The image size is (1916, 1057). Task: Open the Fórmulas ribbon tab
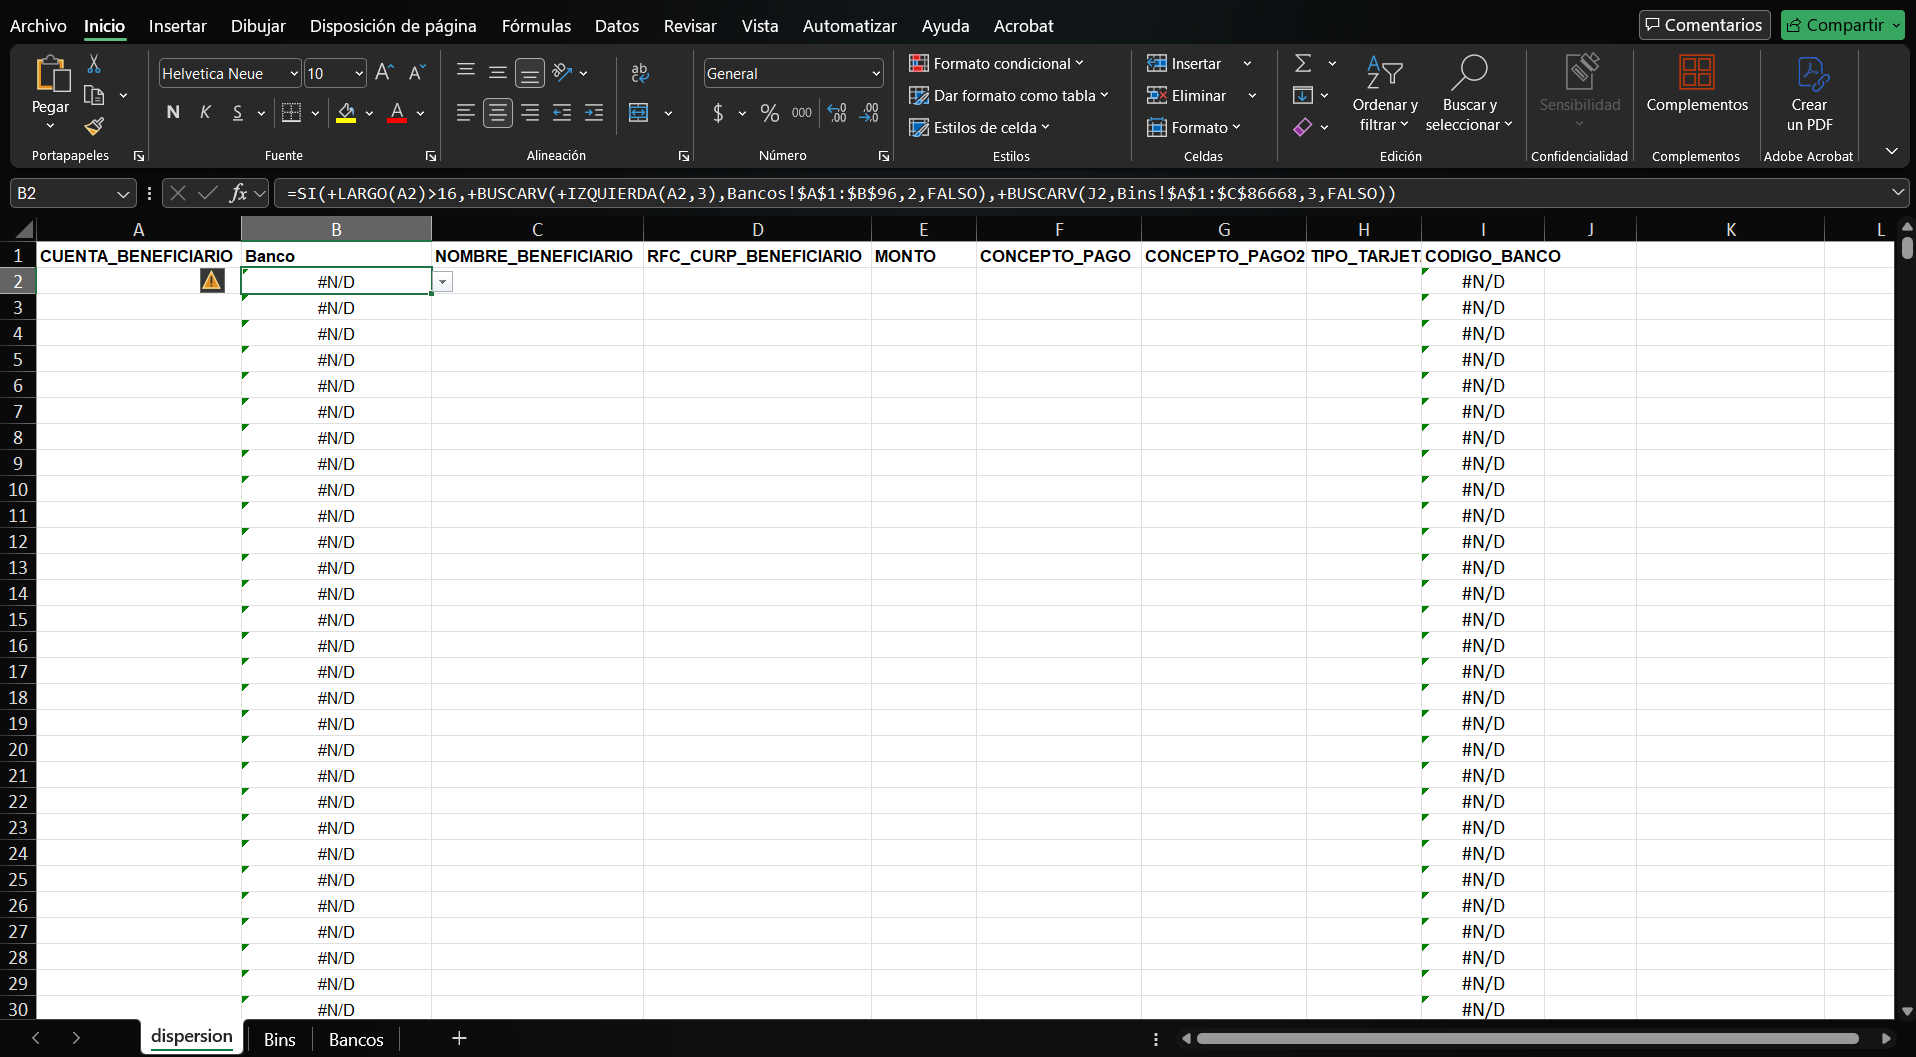[x=536, y=26]
